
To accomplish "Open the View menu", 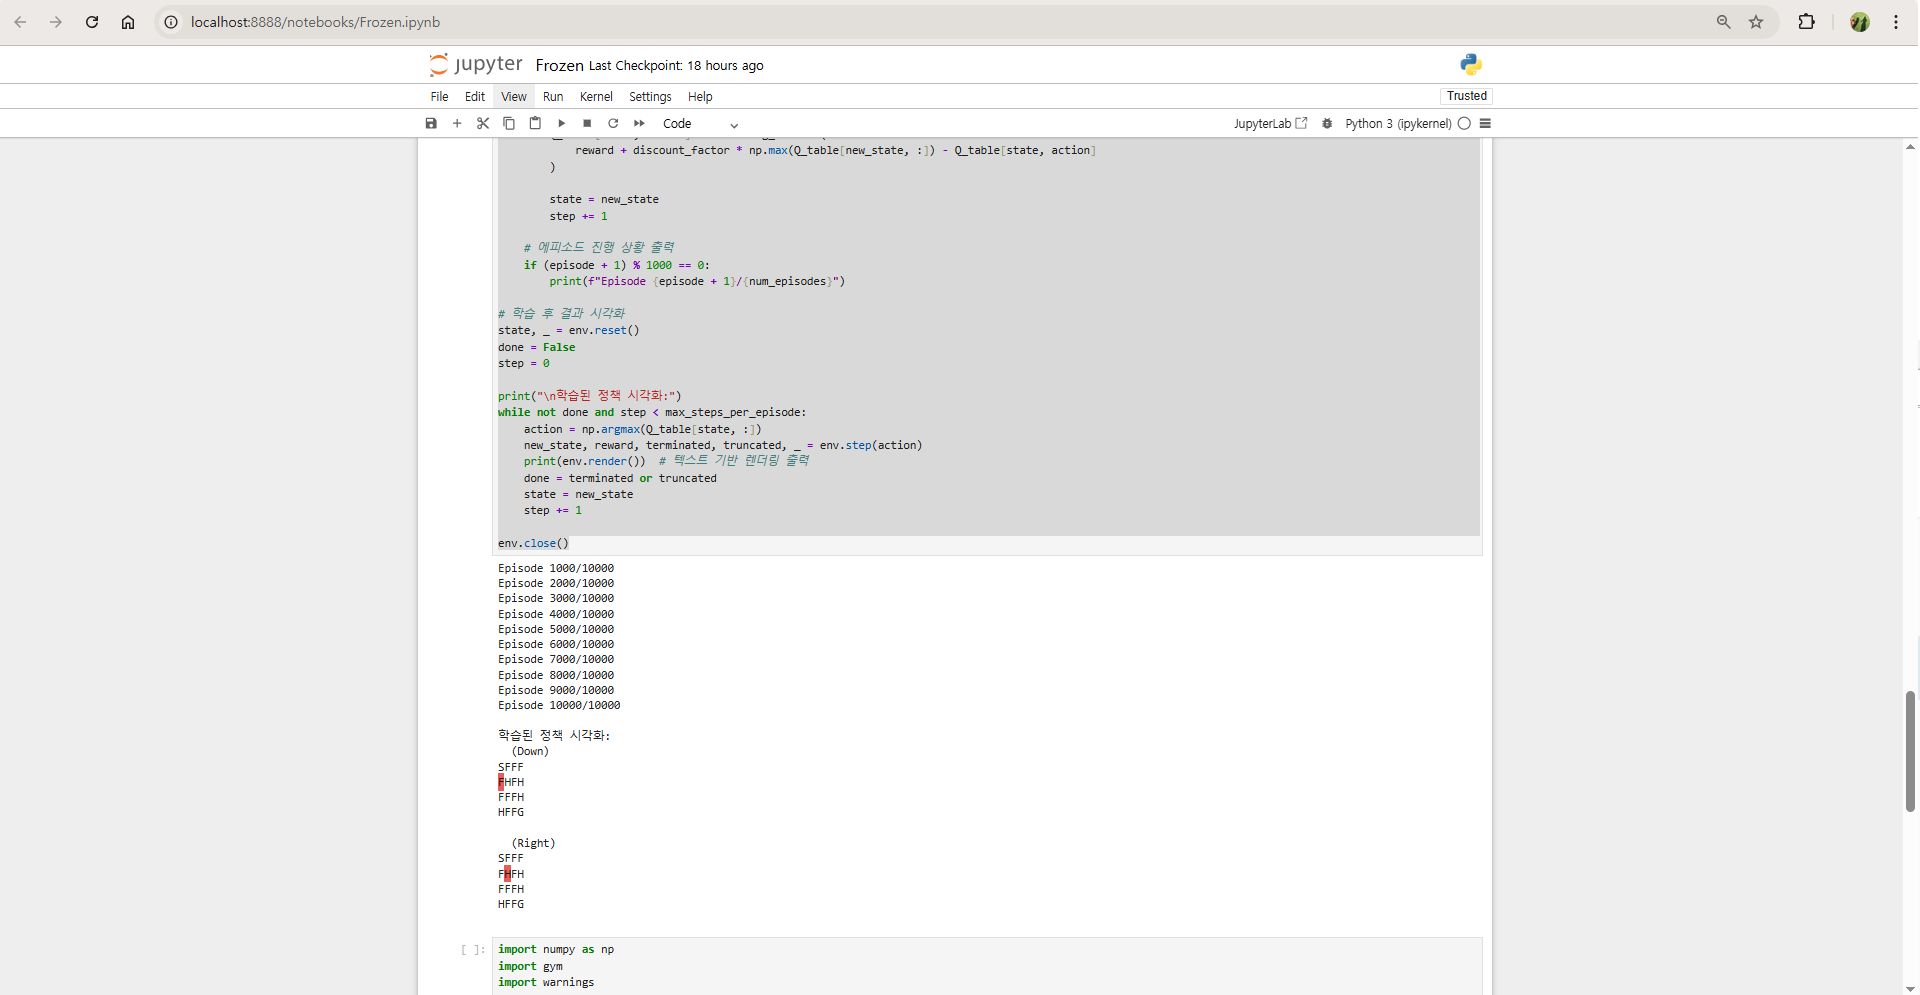I will (514, 97).
